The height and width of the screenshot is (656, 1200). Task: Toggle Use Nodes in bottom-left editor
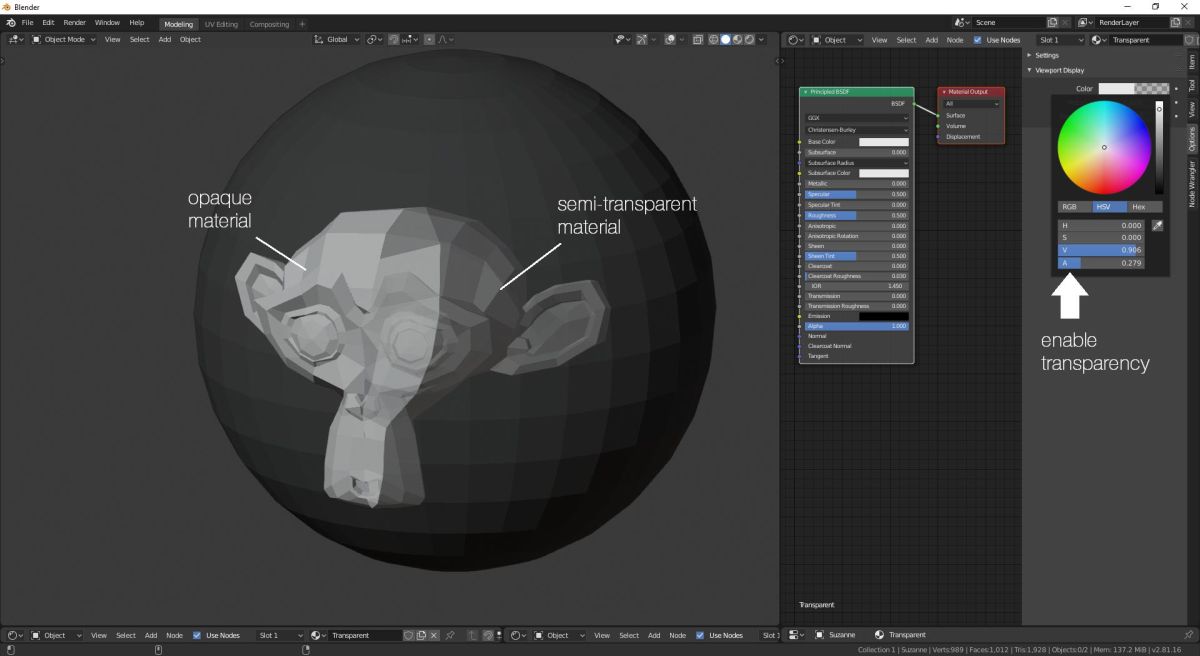coord(197,635)
